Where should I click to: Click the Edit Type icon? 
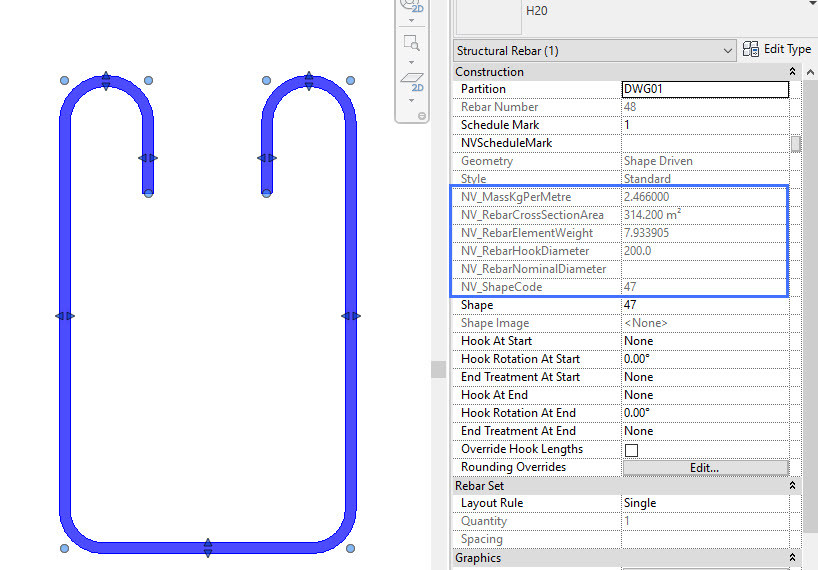coord(751,50)
